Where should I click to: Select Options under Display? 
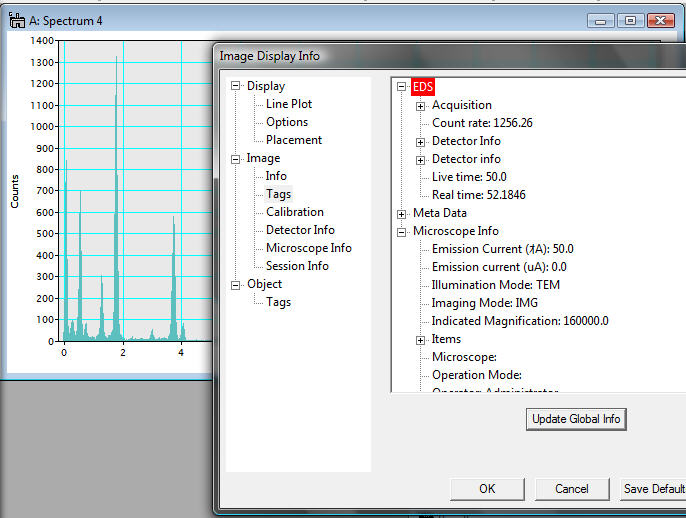click(287, 122)
